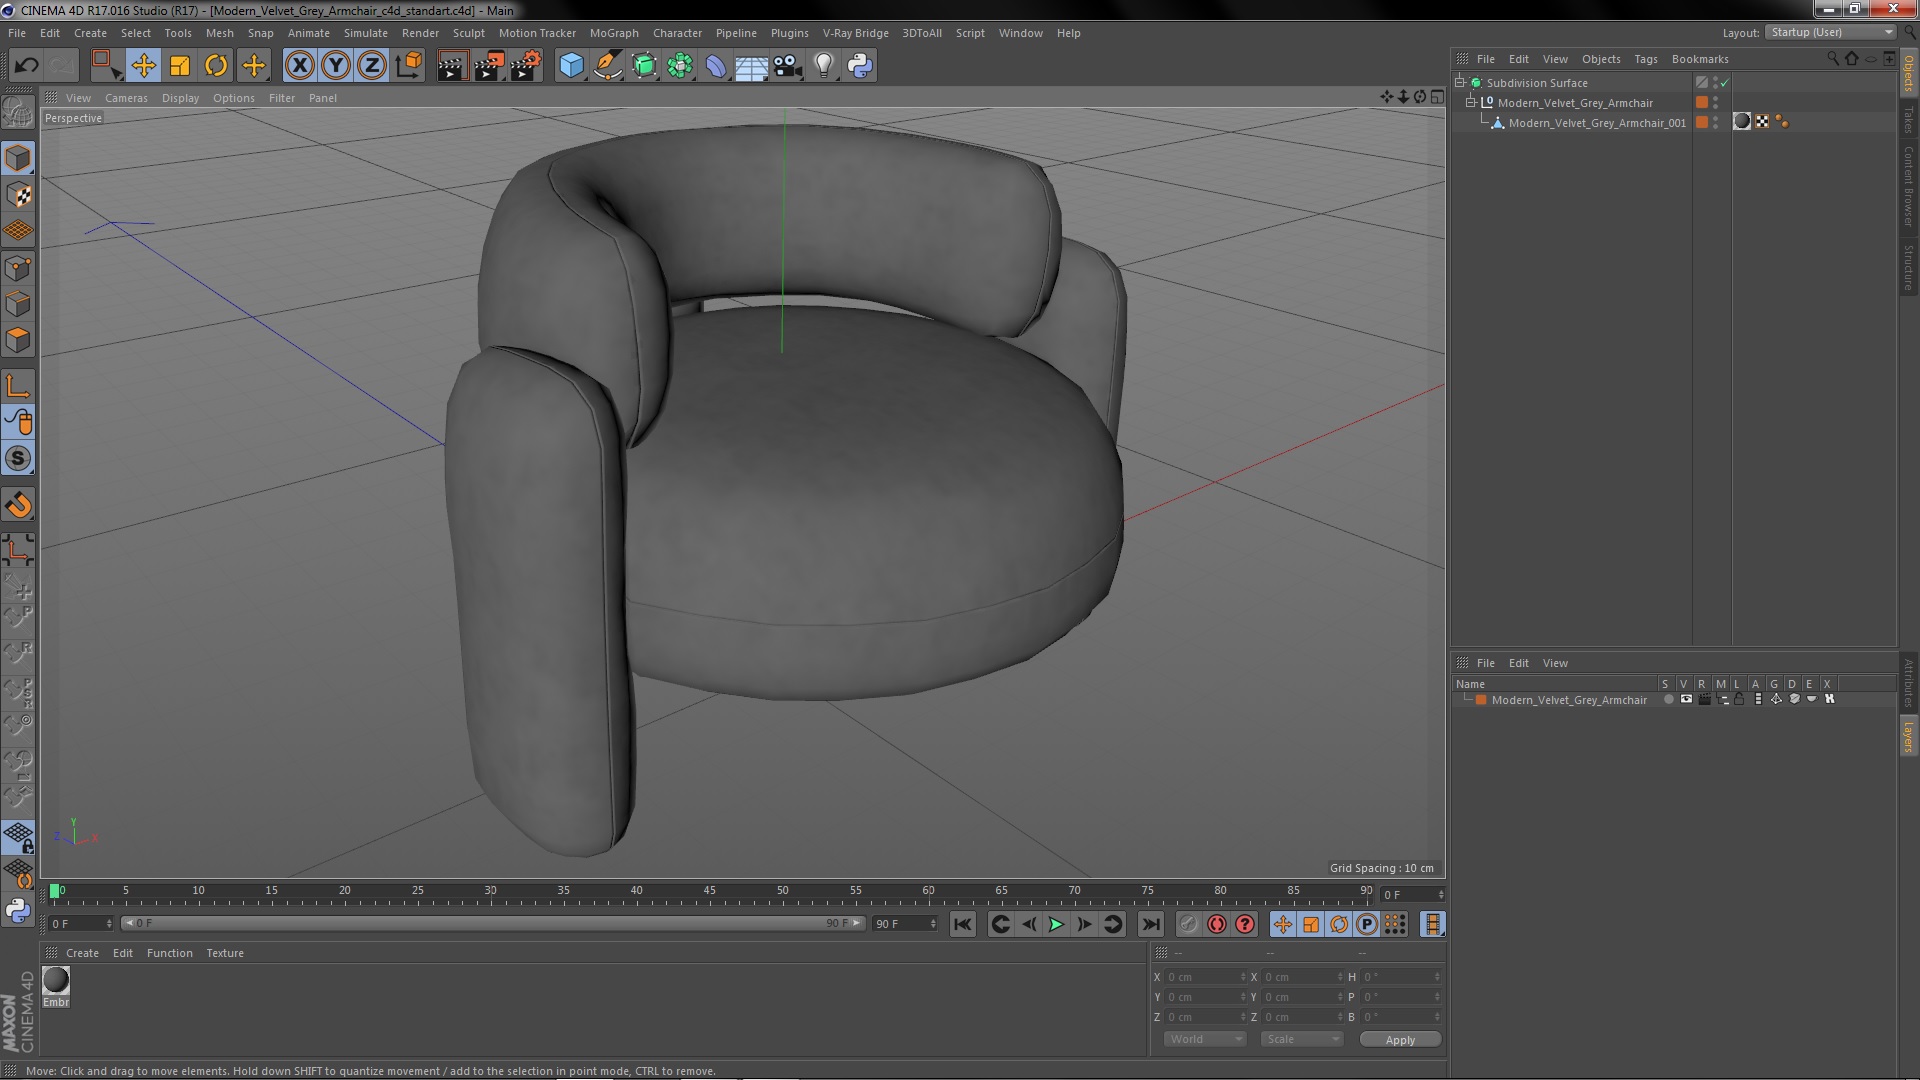Select the Move tool in toolbar
Screen dimensions: 1920x1080
click(x=143, y=66)
